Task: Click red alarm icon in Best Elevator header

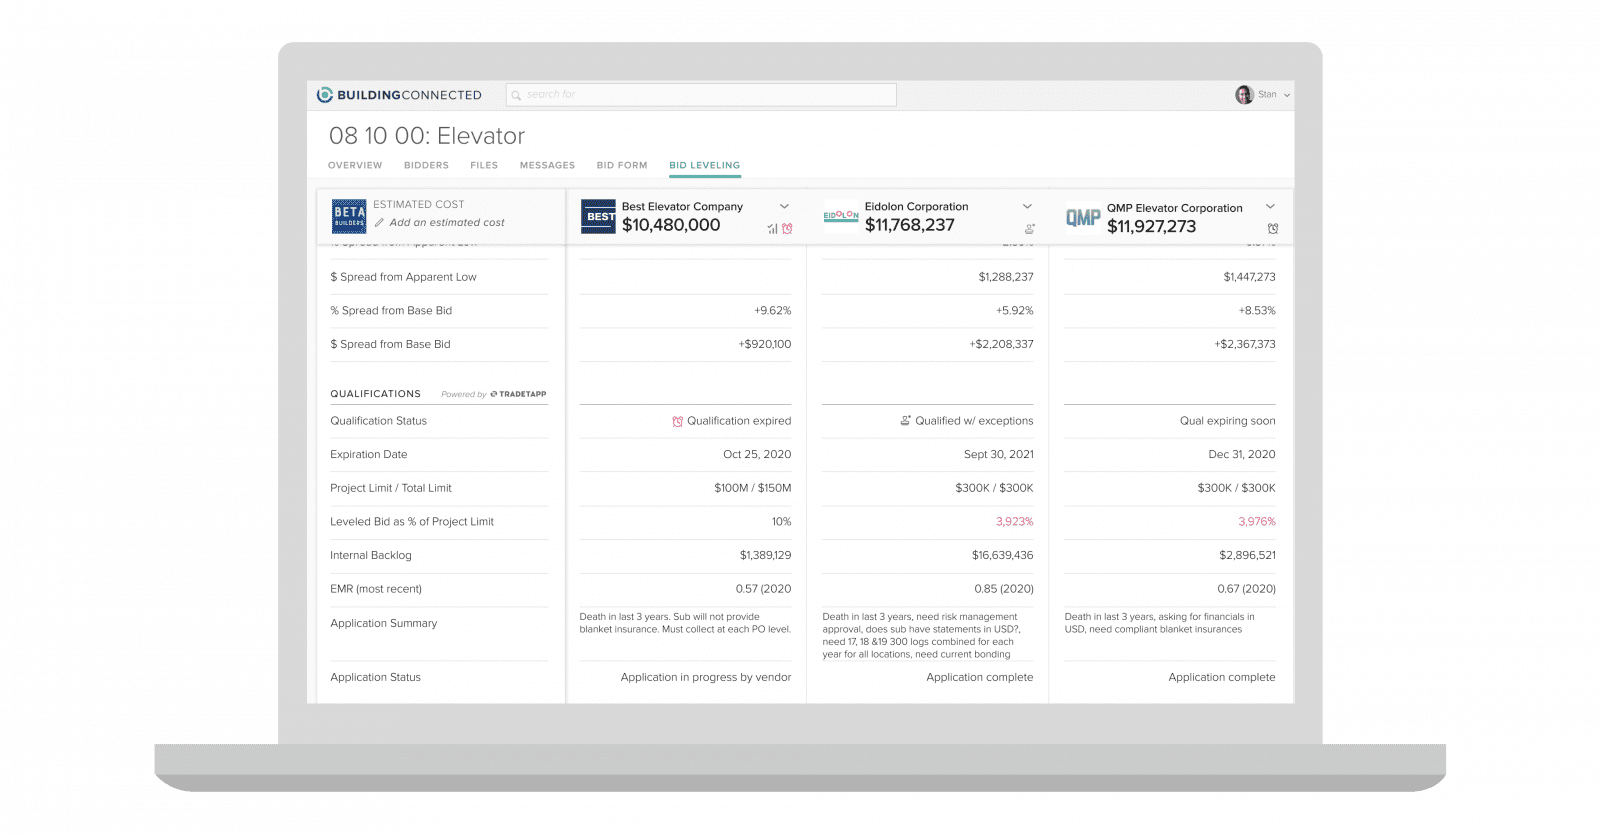Action: [x=787, y=229]
